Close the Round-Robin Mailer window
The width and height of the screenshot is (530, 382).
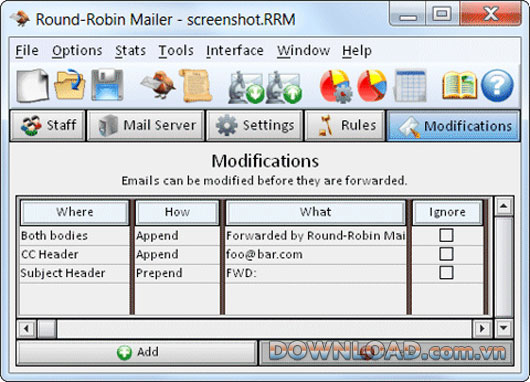(490, 14)
